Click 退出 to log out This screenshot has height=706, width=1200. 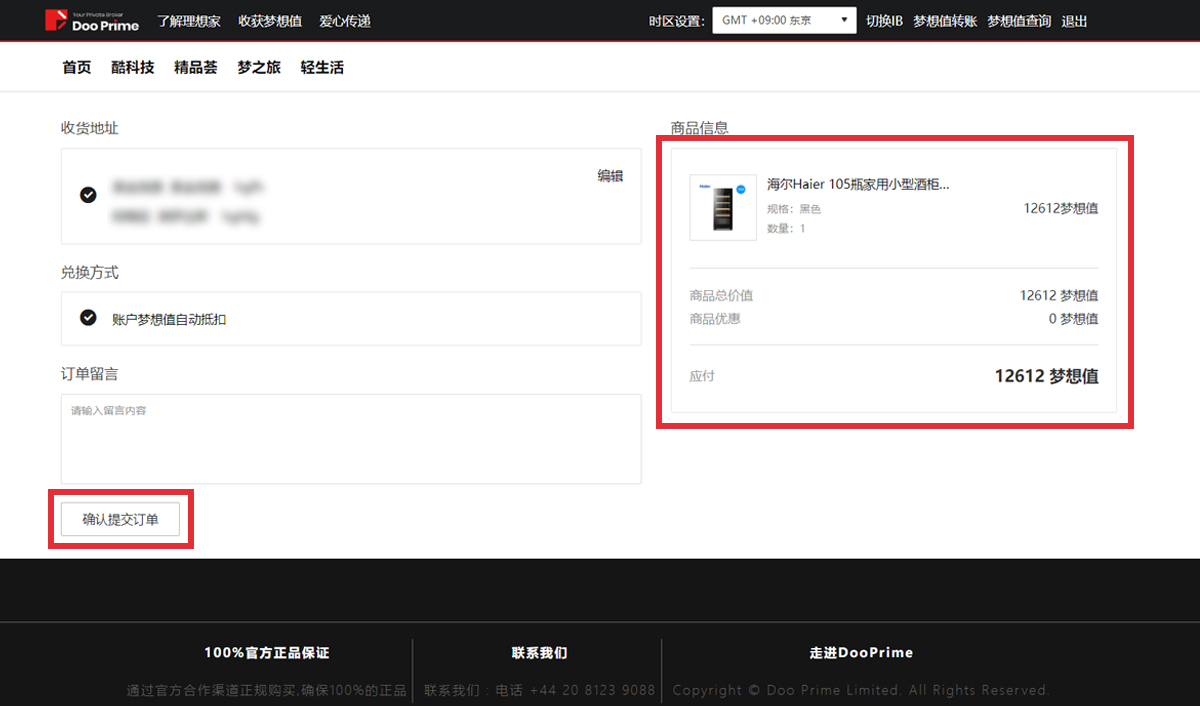pos(1074,21)
